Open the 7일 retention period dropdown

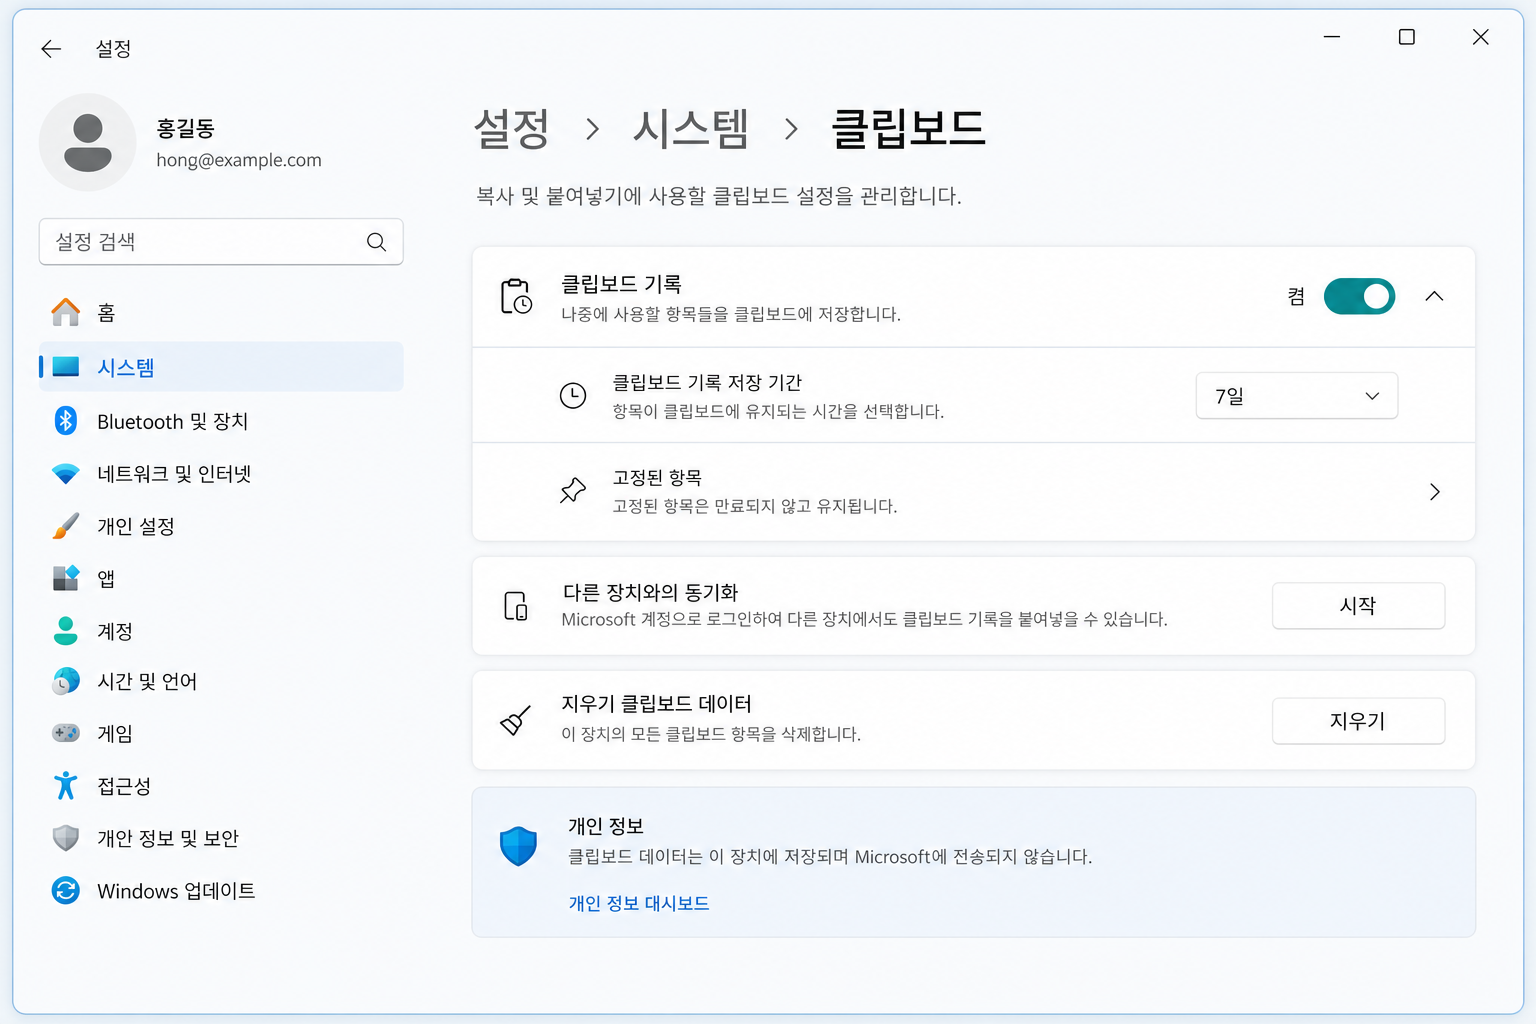(x=1297, y=396)
